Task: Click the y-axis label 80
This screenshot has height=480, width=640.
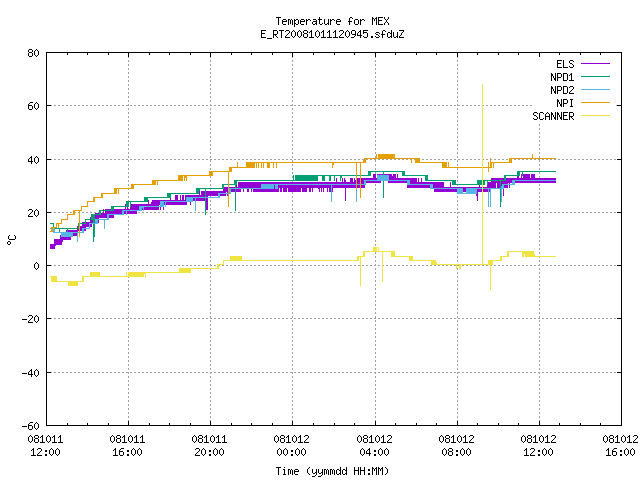Action: (x=33, y=53)
